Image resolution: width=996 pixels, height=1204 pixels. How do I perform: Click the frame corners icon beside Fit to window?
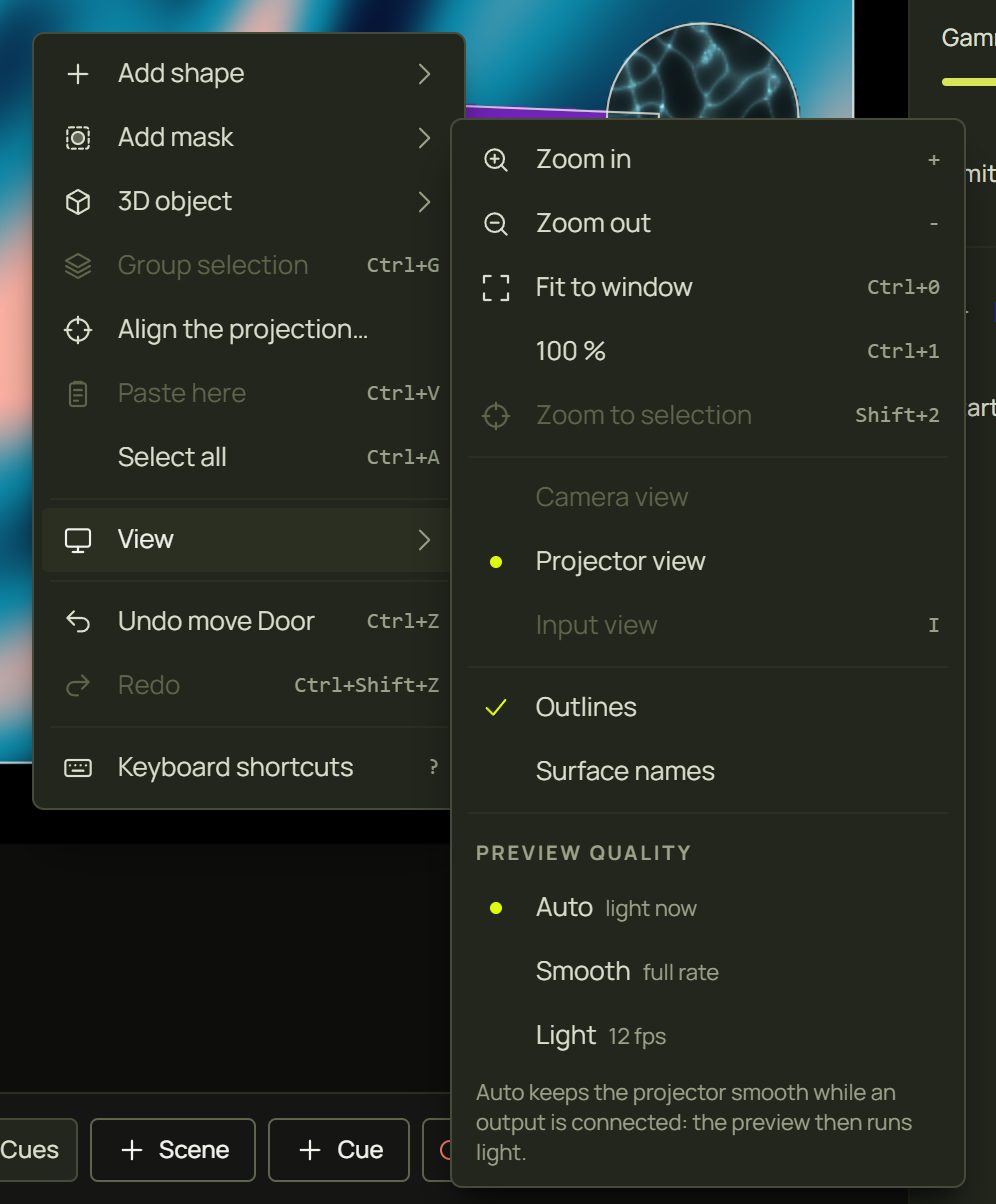click(496, 288)
